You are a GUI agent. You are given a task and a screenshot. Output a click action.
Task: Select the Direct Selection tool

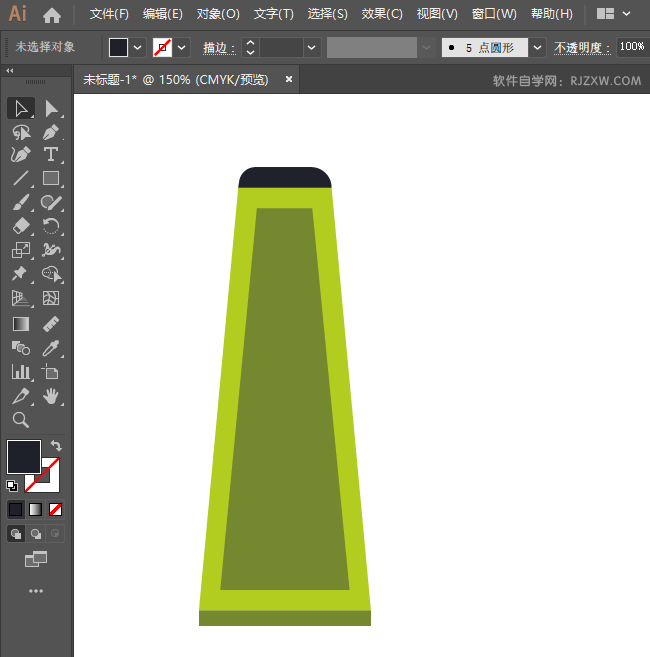(x=51, y=108)
